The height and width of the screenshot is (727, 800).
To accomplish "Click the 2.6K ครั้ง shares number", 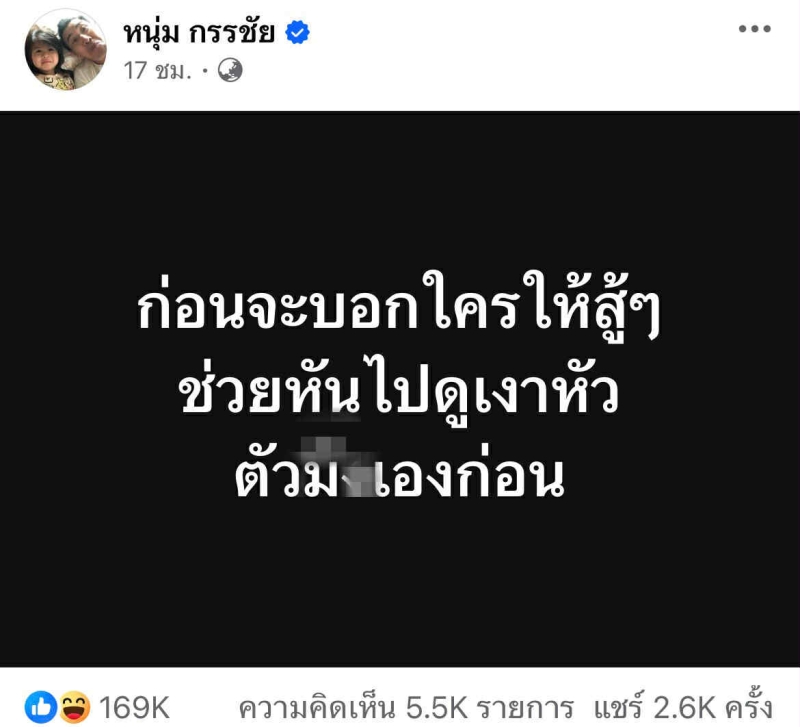I will click(x=713, y=707).
